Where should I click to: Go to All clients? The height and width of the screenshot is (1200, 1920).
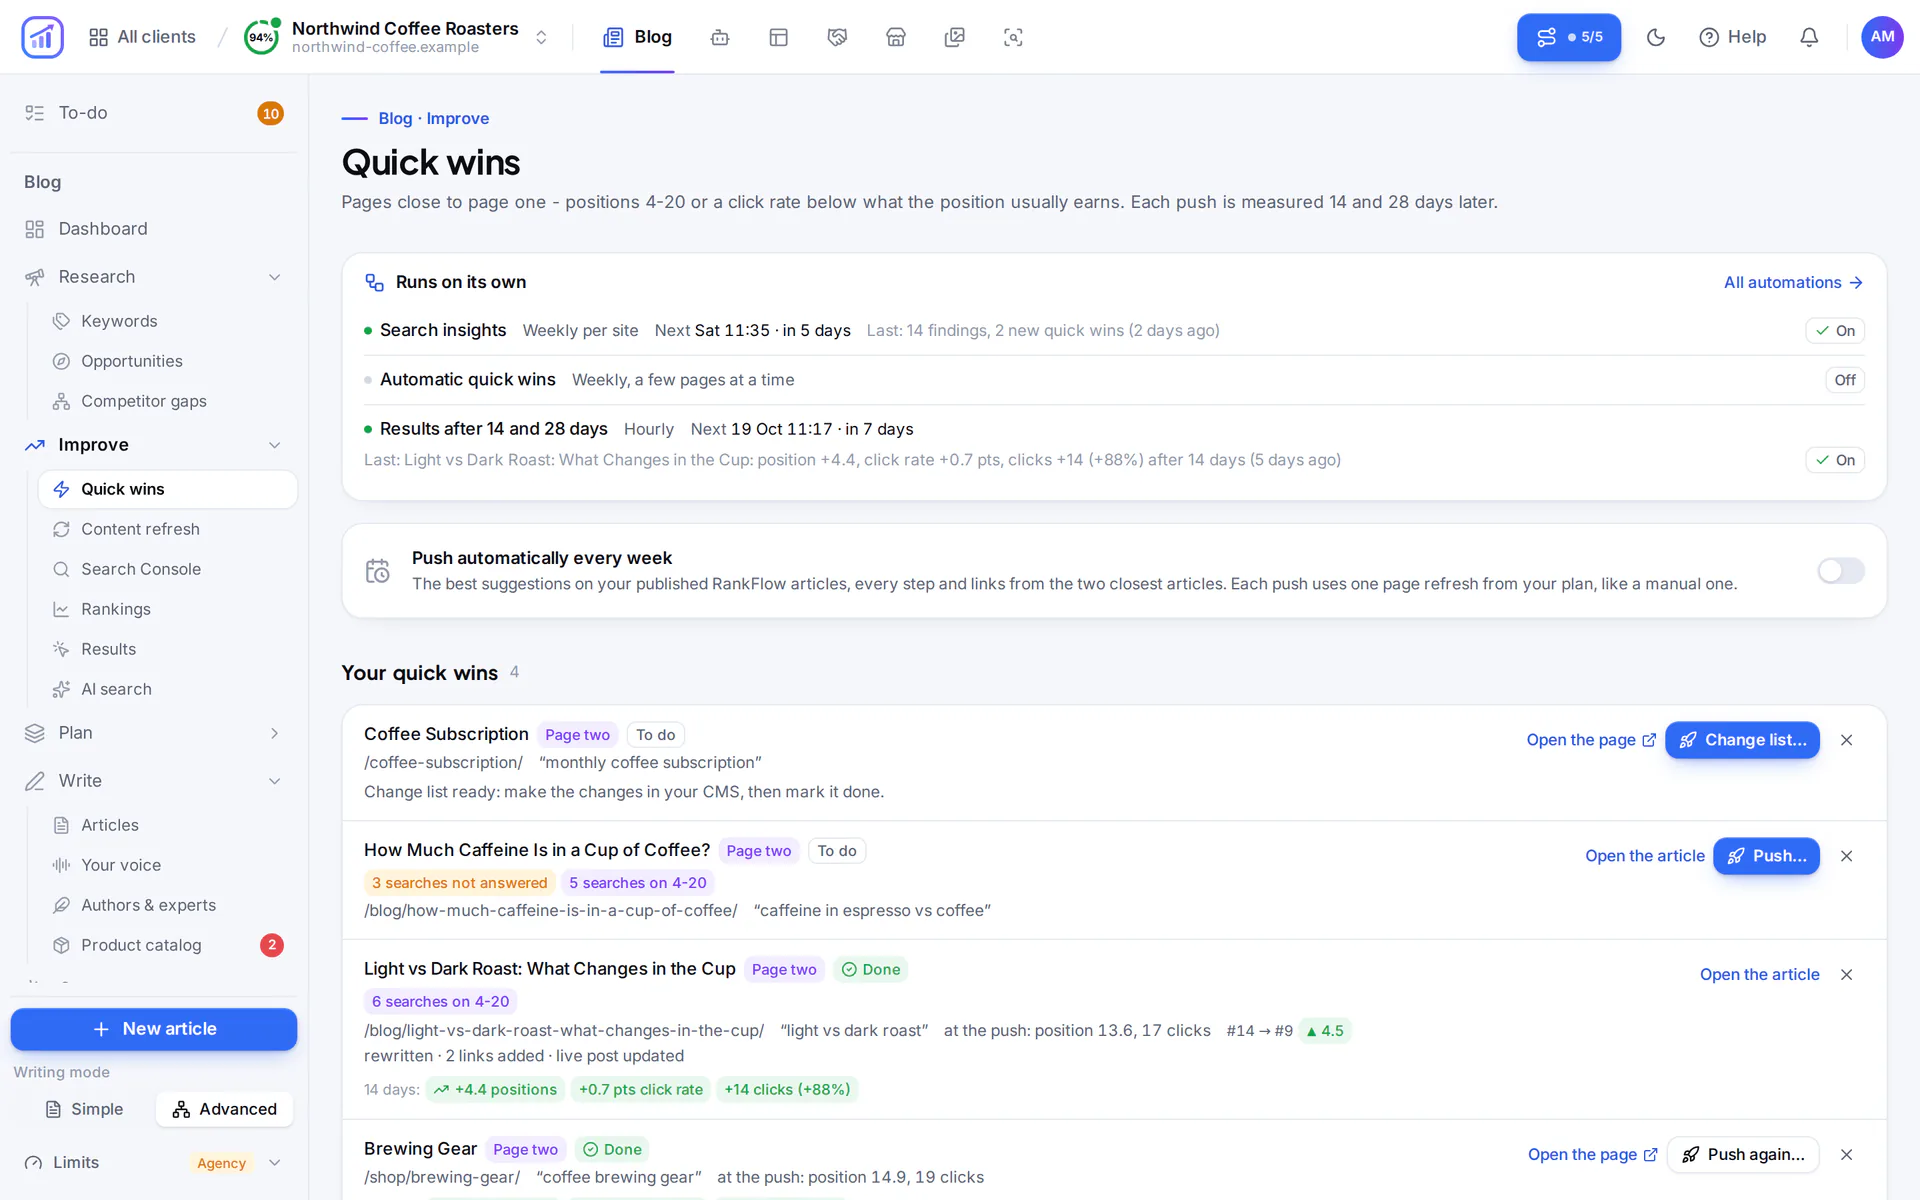pos(143,37)
